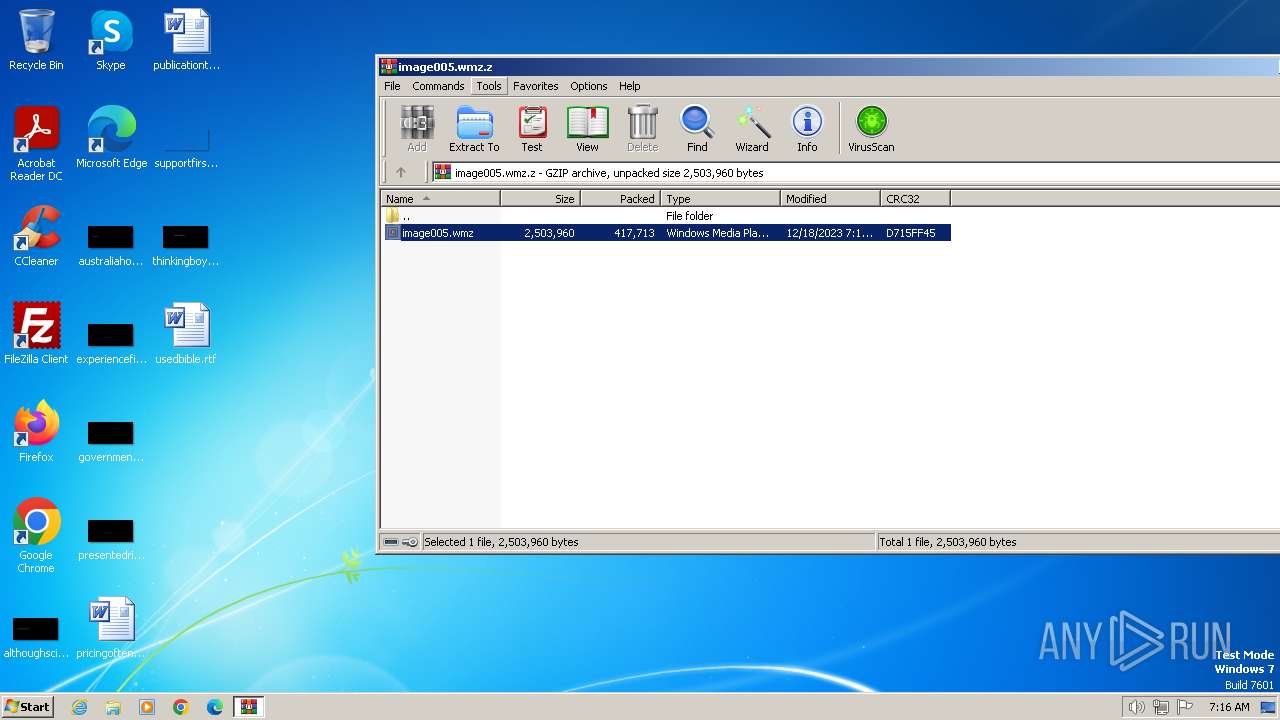Select usedbible.rtf desktop file
The width and height of the screenshot is (1280, 720).
(x=186, y=334)
